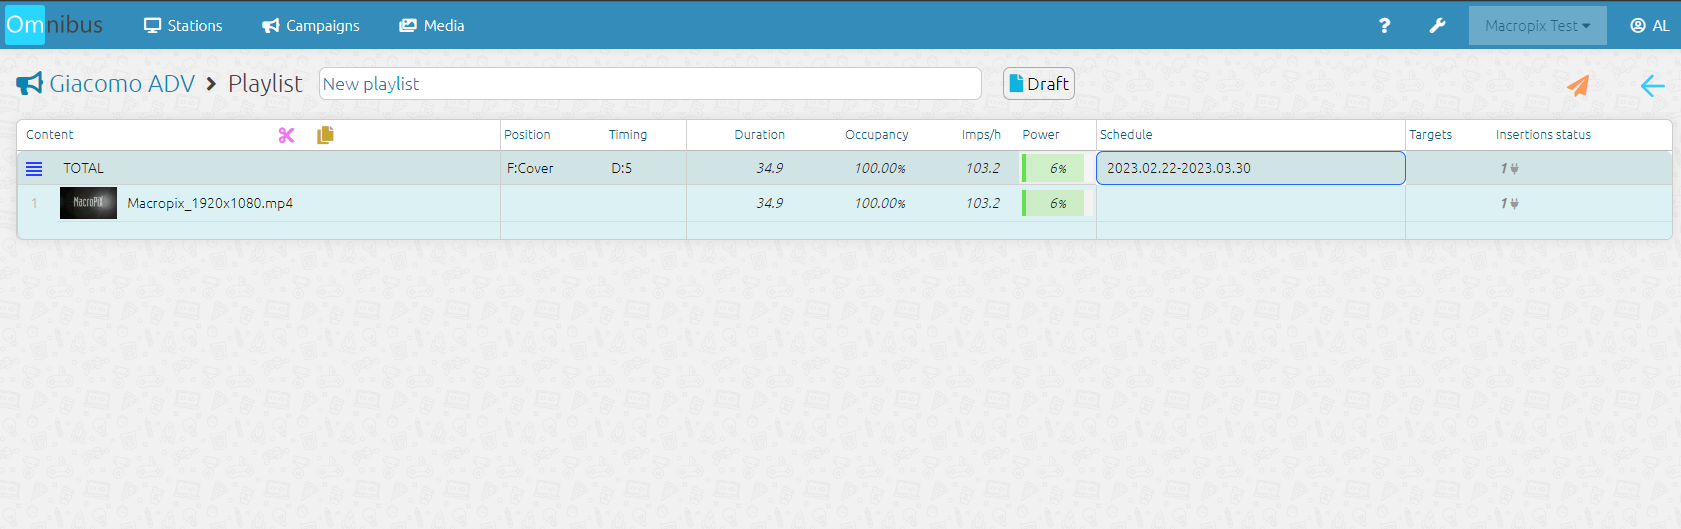Click the megaphone icon beside Giacomo ADV

[29, 84]
